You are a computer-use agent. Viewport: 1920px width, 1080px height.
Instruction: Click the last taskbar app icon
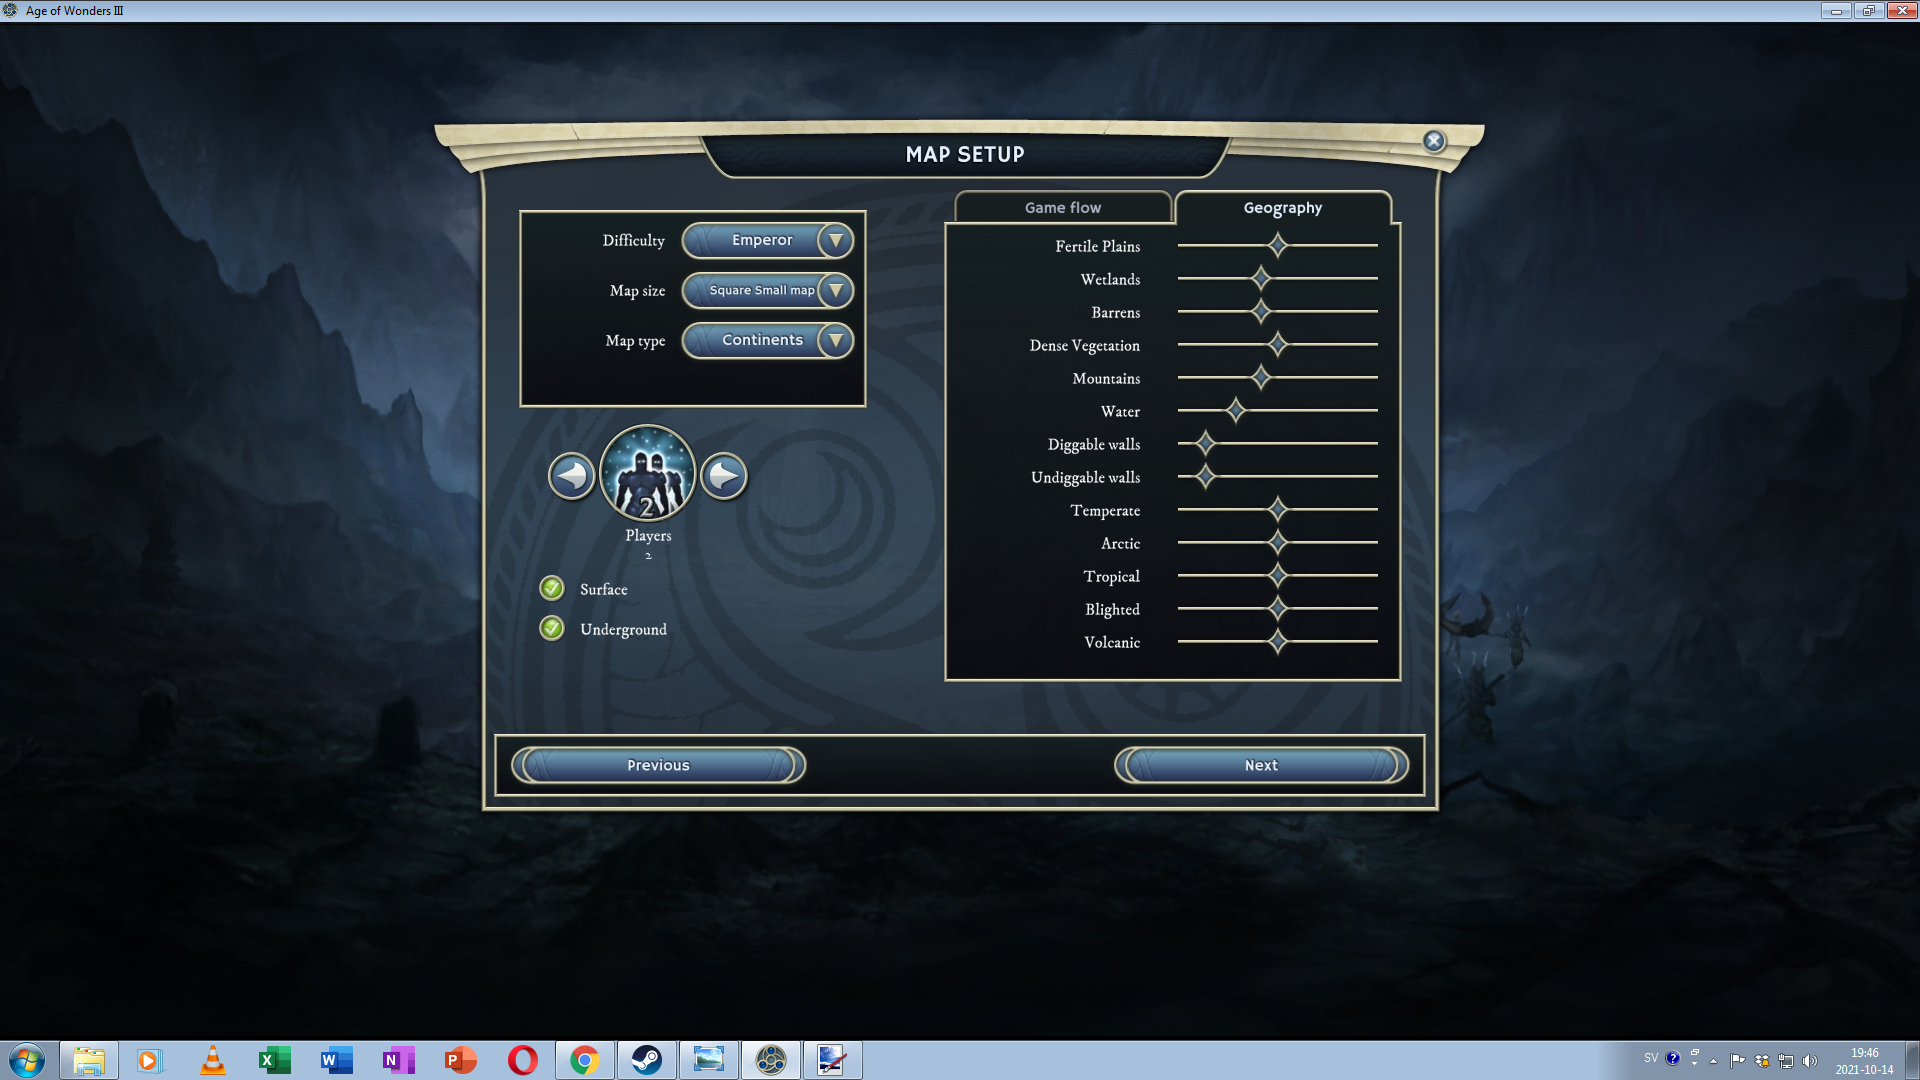tap(832, 1060)
